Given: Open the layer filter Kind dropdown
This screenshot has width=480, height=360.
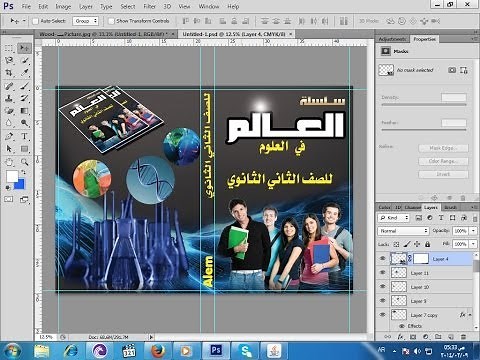Looking at the screenshot, I should (x=393, y=218).
